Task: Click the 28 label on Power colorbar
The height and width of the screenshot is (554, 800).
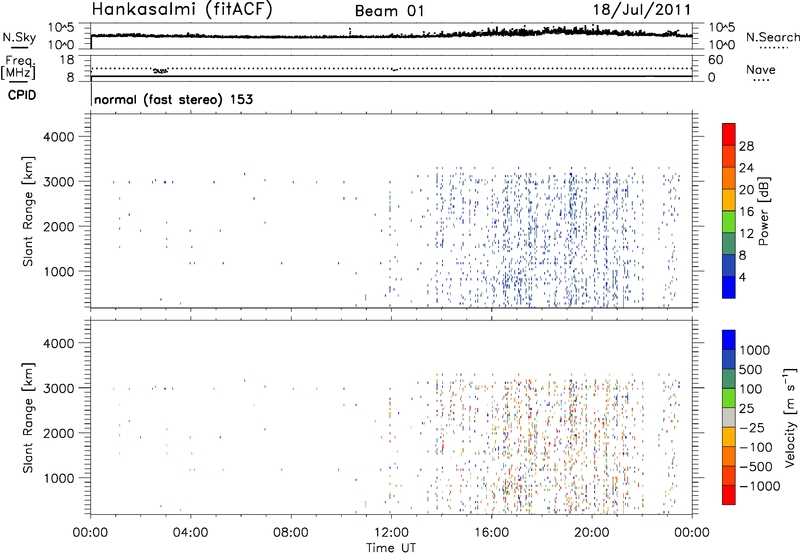Action: pyautogui.click(x=746, y=146)
